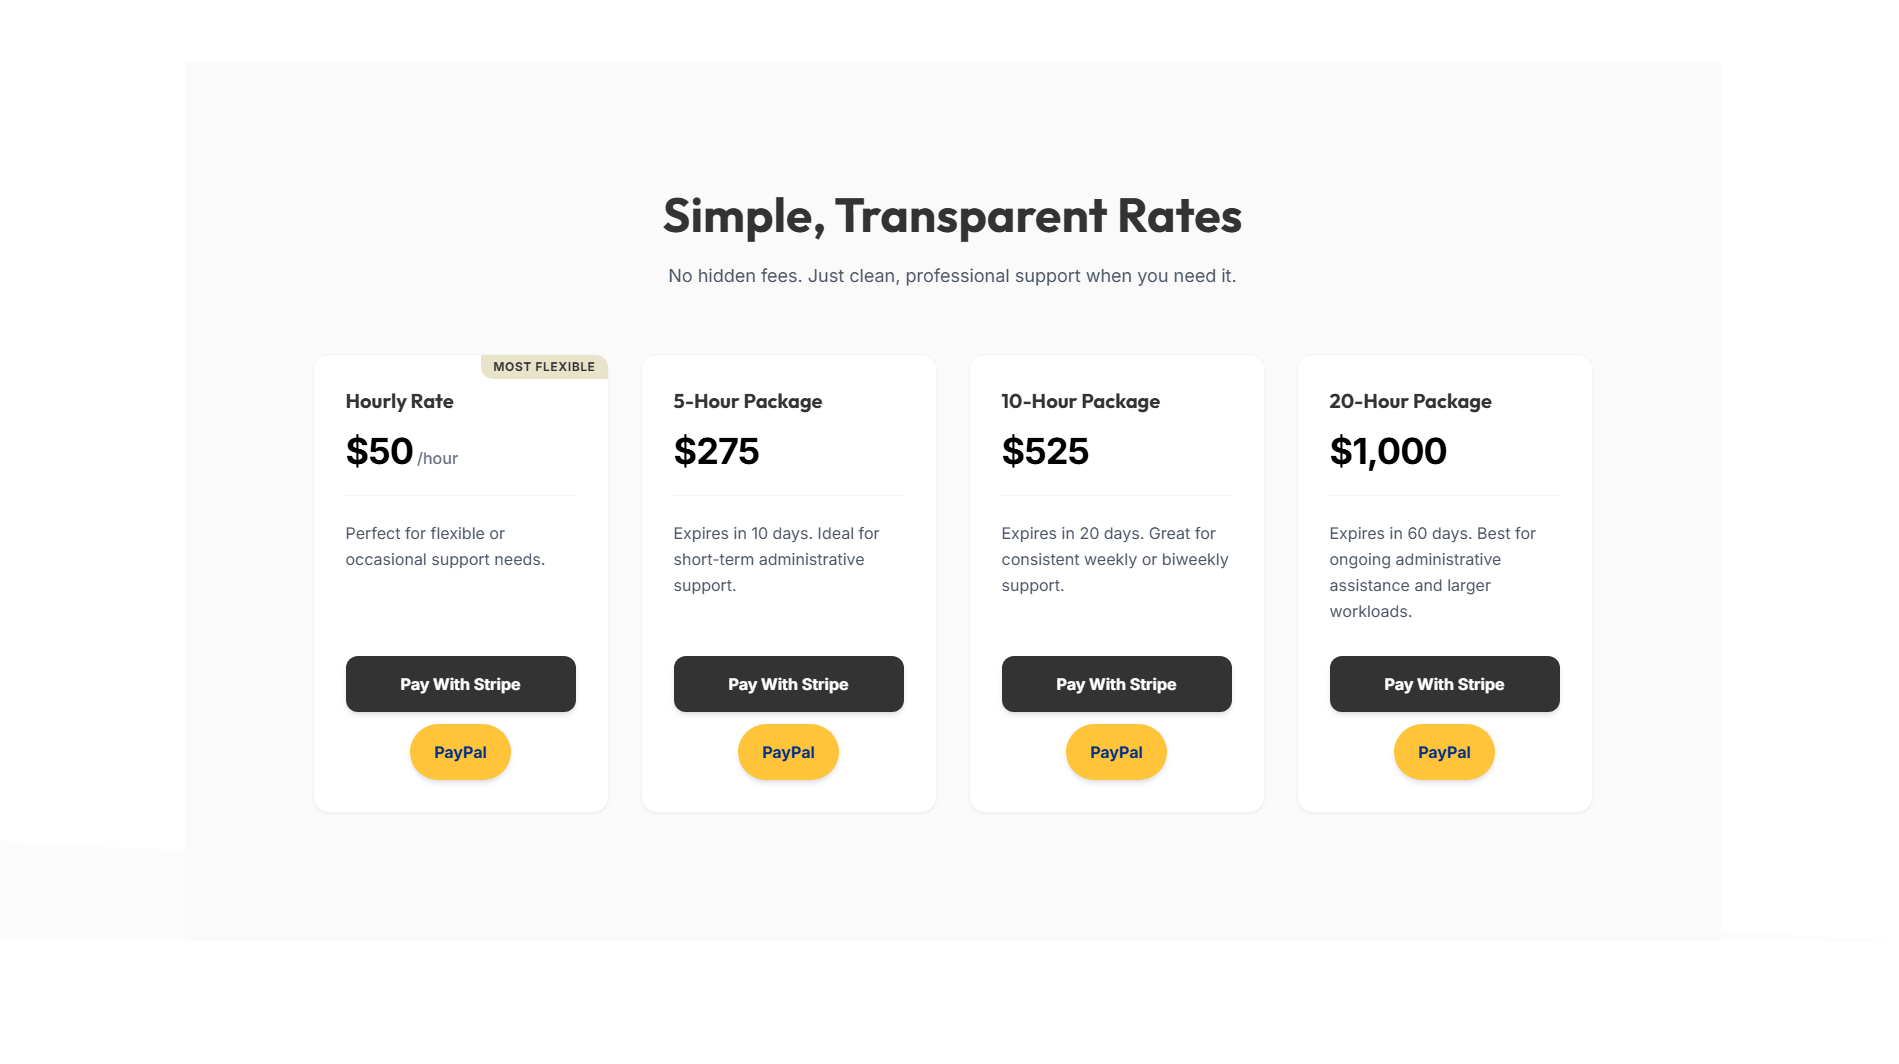The height and width of the screenshot is (1064, 1899).
Task: Click the Simple, Transparent Rates heading
Action: point(951,215)
